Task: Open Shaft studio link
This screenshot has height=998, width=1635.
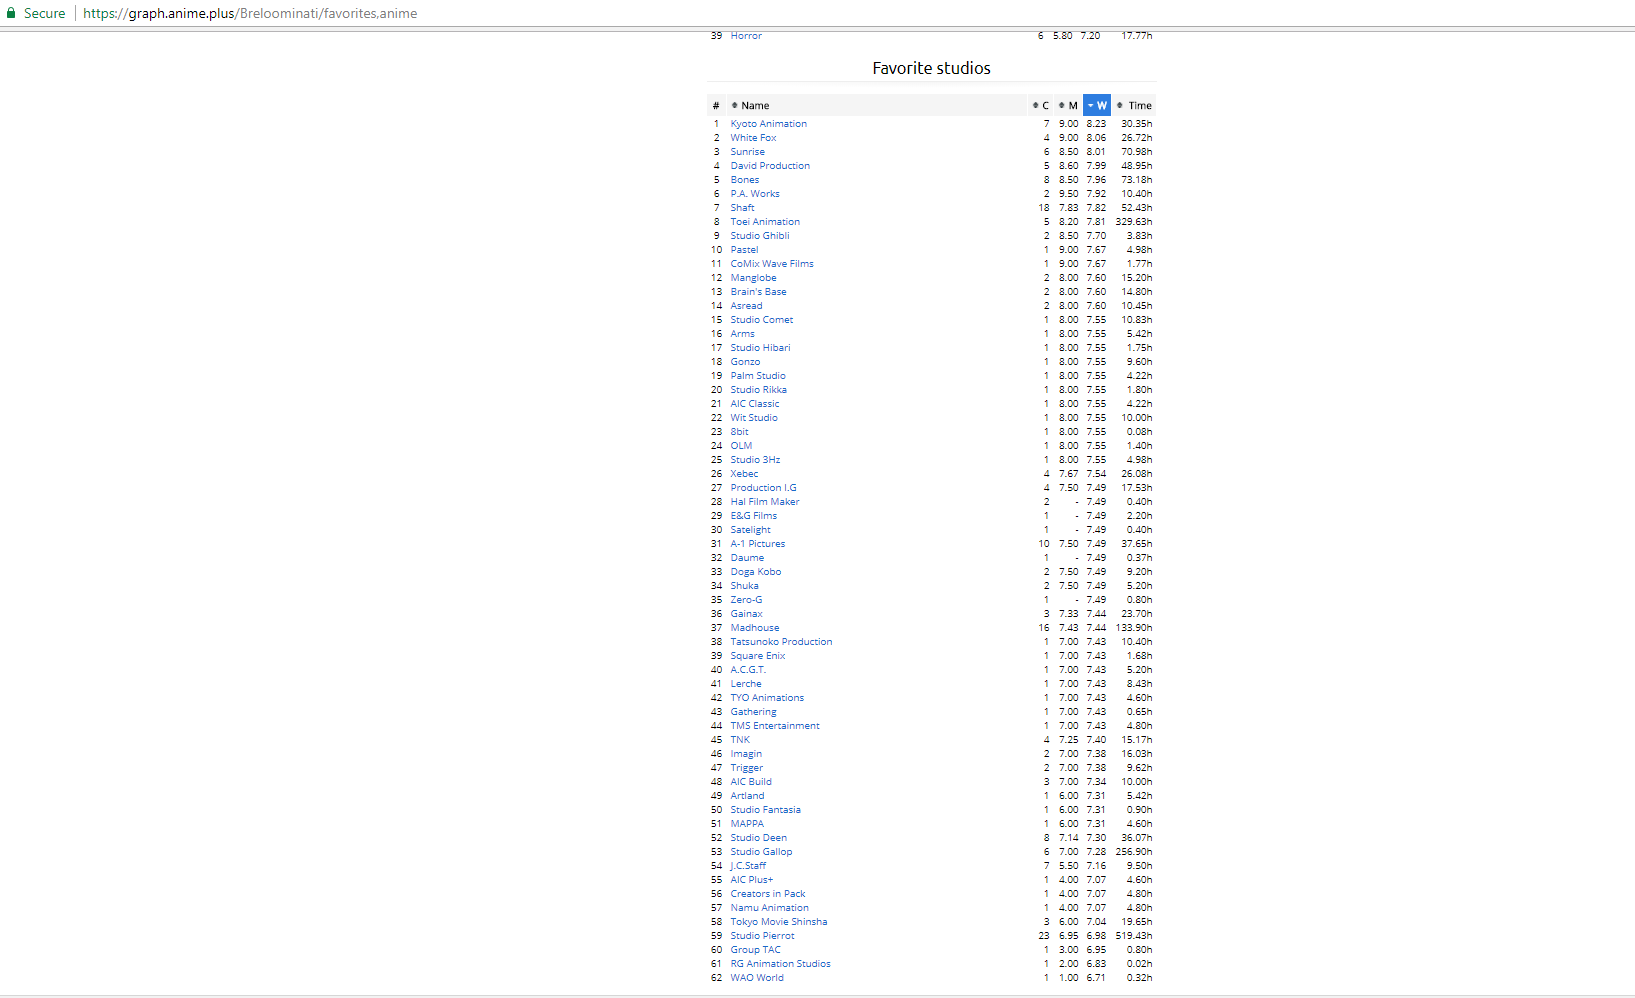Action: 742,208
